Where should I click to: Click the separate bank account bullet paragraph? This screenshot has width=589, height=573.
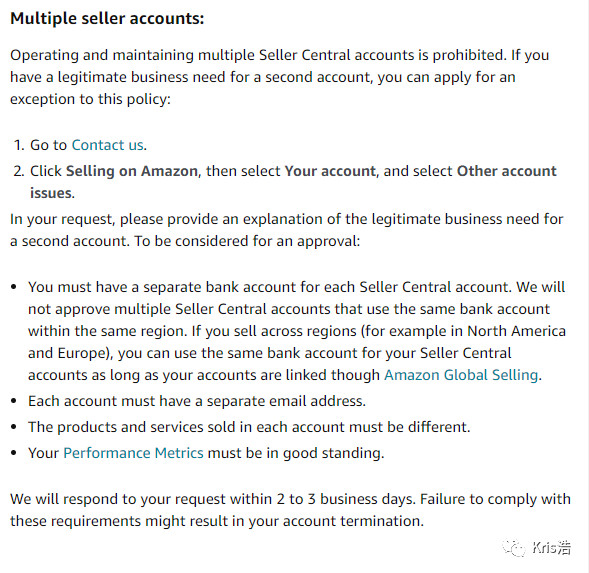[297, 331]
